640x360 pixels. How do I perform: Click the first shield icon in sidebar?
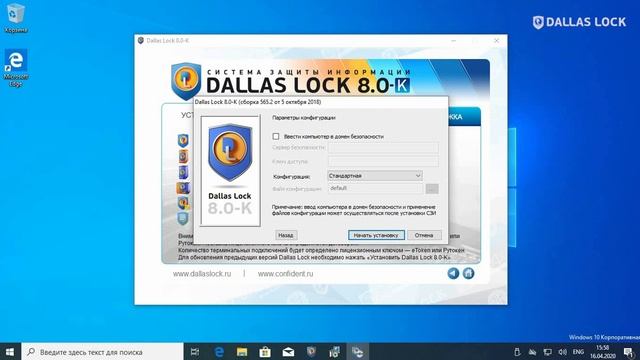pos(183,141)
